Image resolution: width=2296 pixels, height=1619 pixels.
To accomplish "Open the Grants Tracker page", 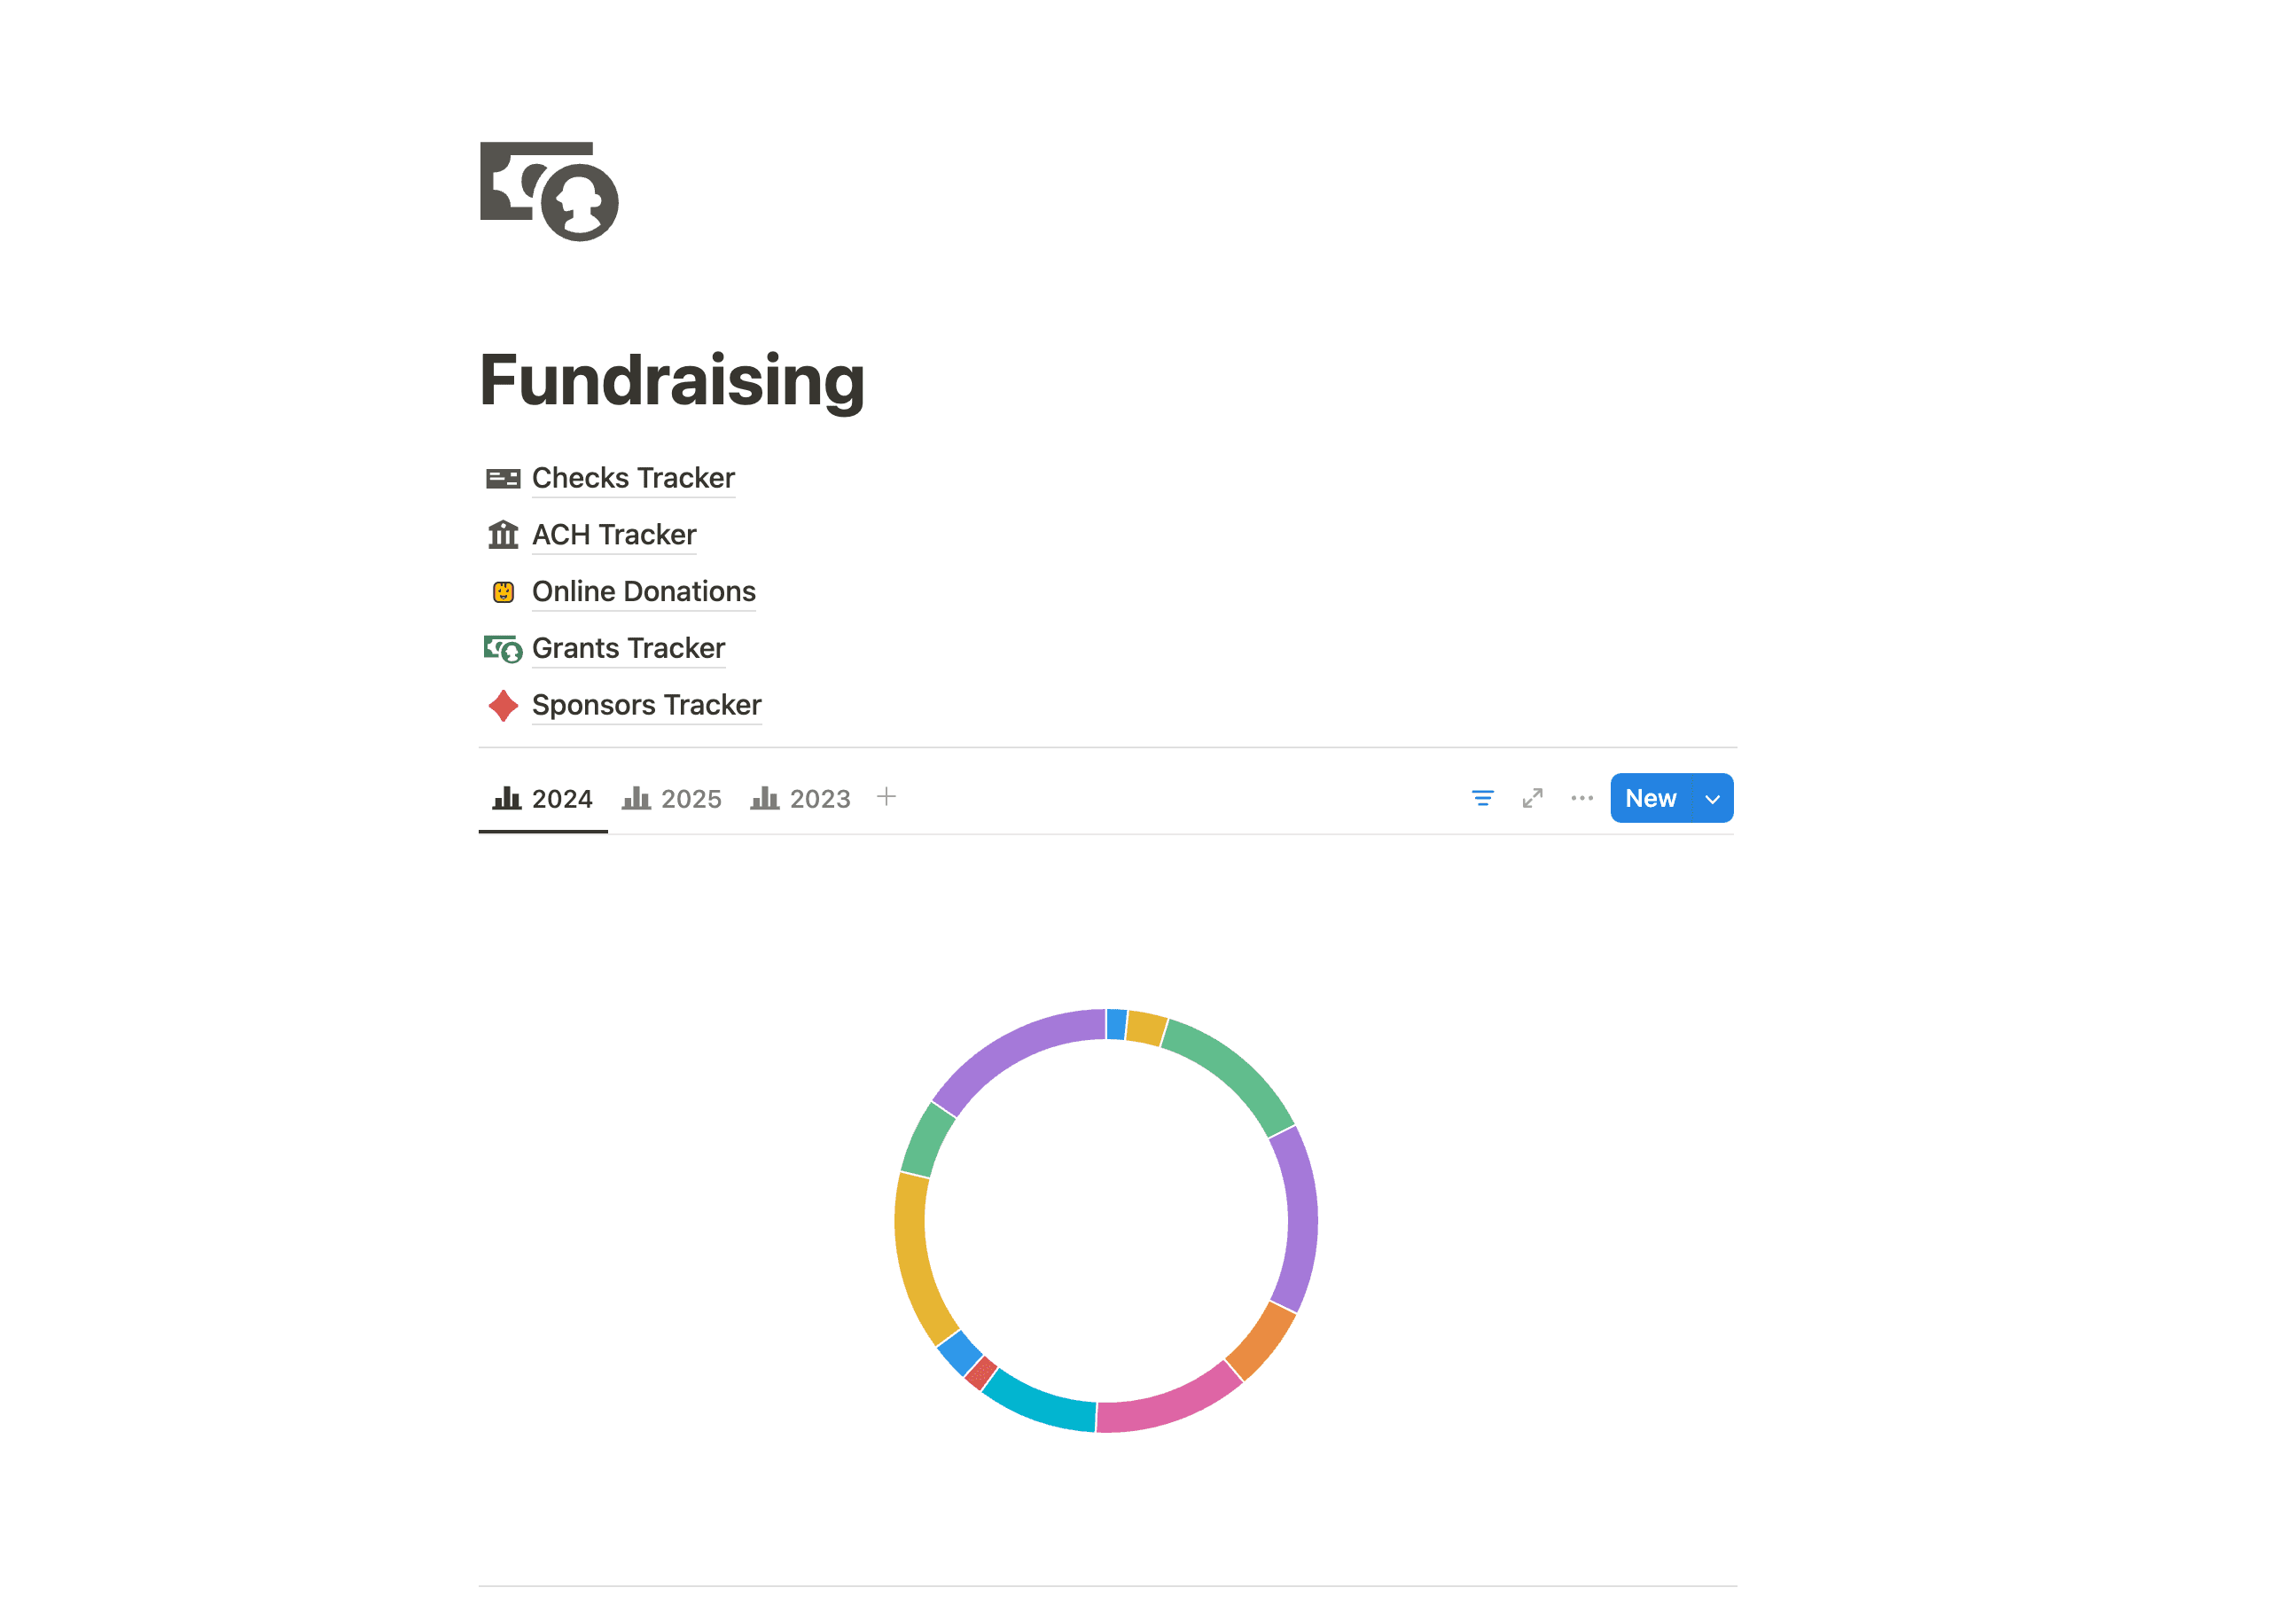I will [x=628, y=648].
